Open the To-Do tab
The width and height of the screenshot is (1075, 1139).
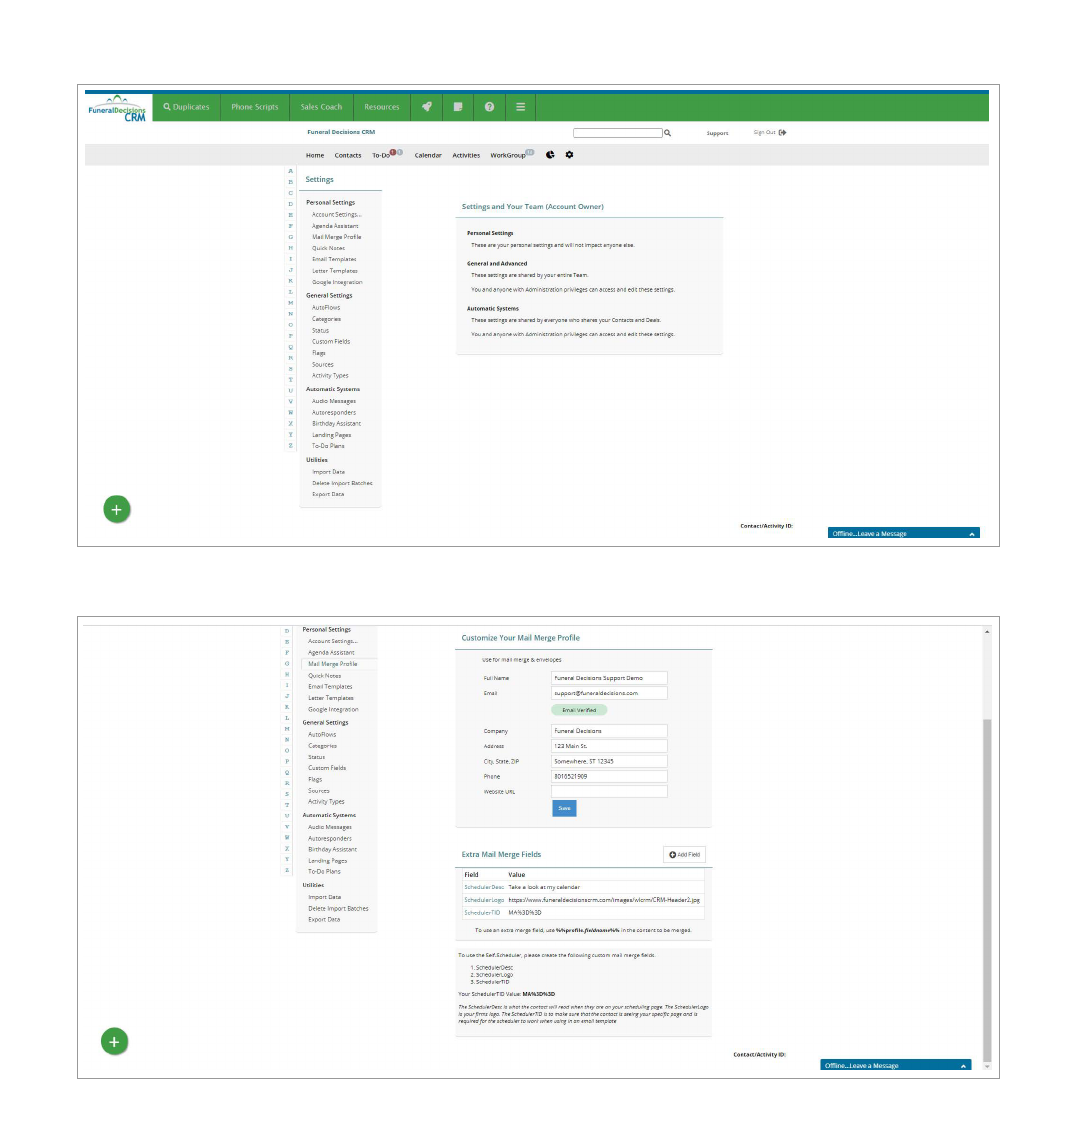[381, 156]
